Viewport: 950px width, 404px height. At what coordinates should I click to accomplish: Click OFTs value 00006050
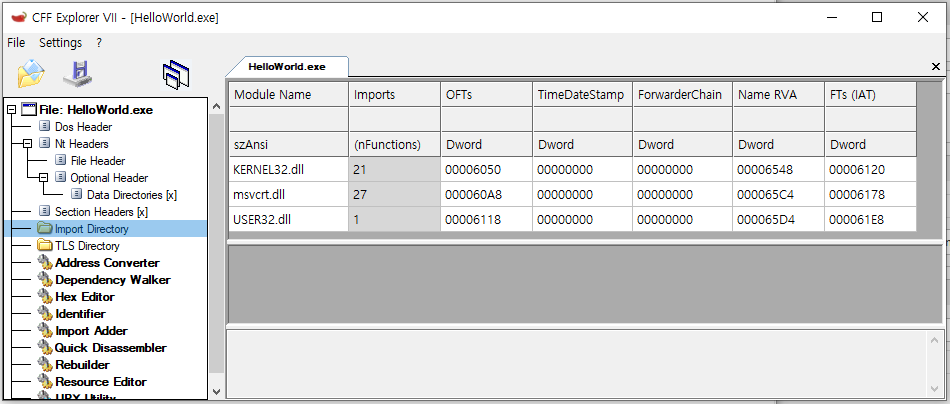[487, 170]
